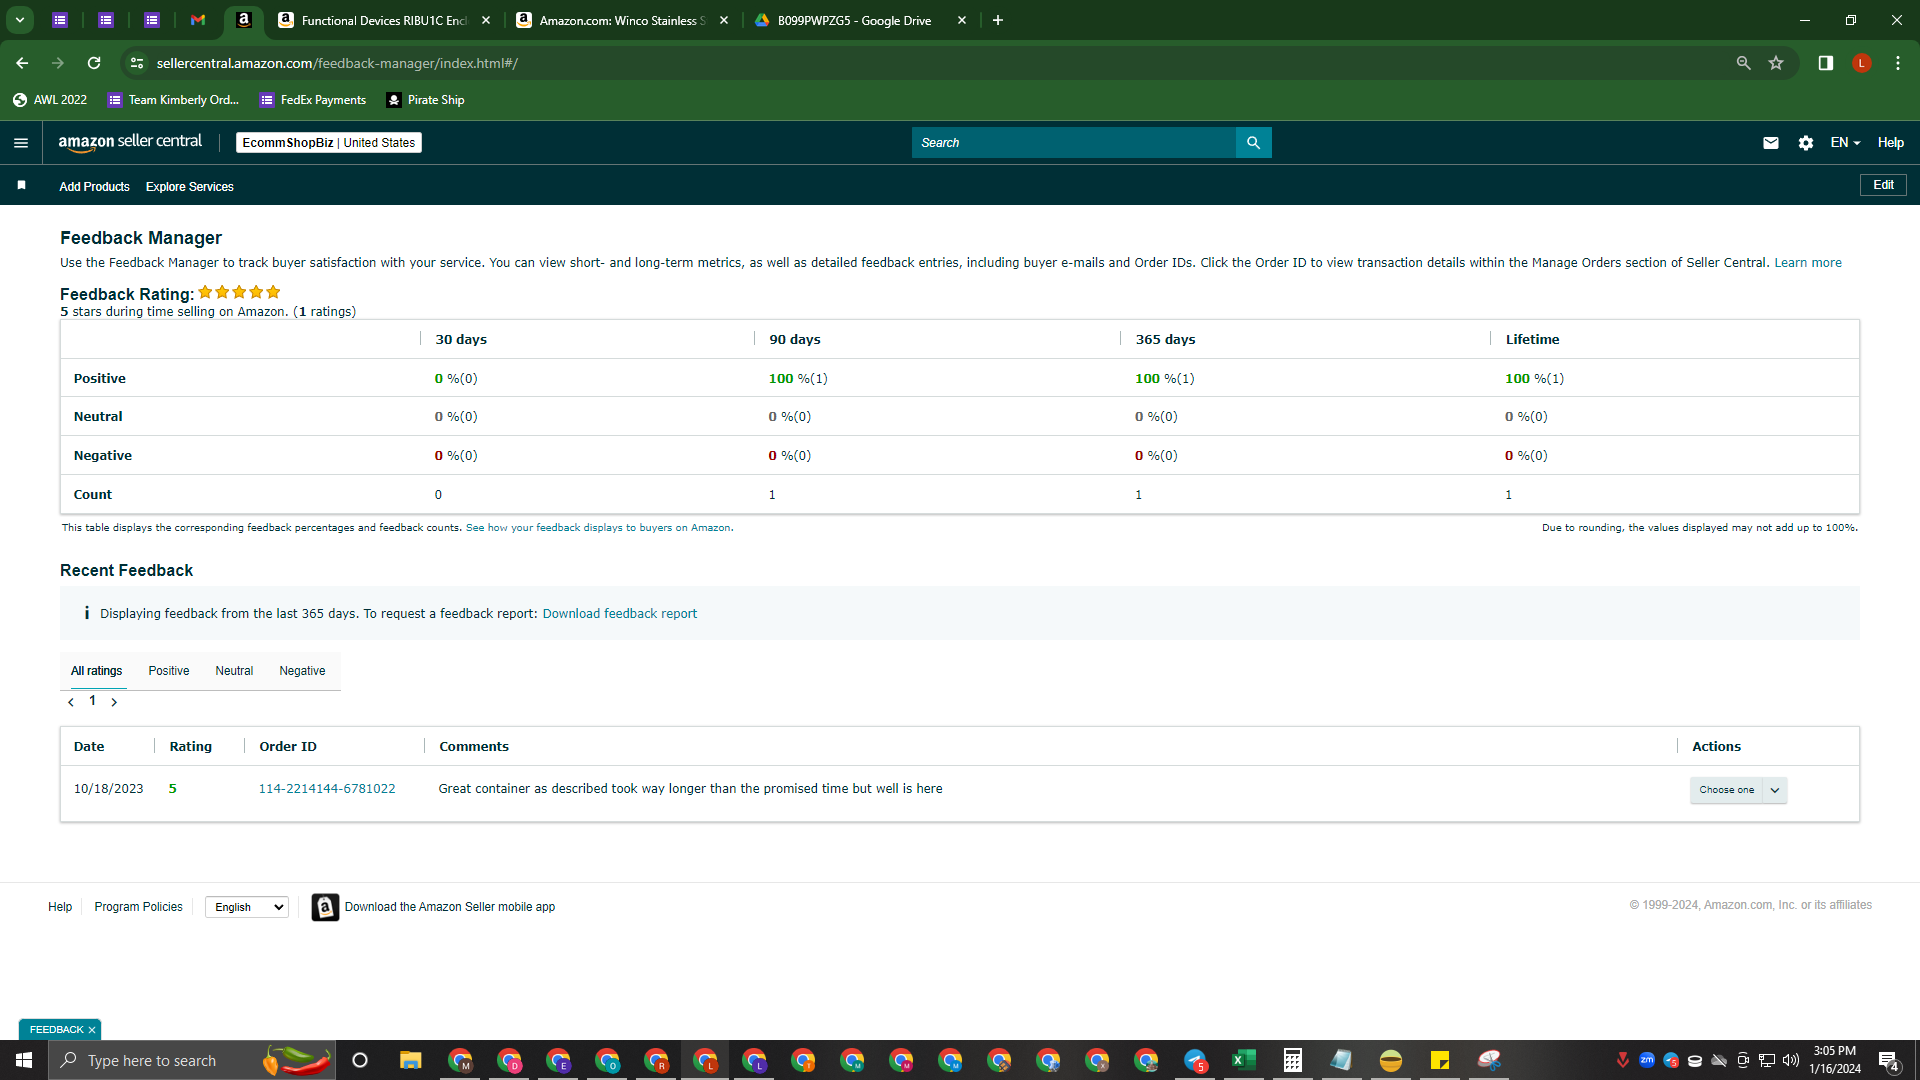This screenshot has height=1080, width=1920.
Task: Open the Chrome profile avatar
Action: click(1861, 63)
